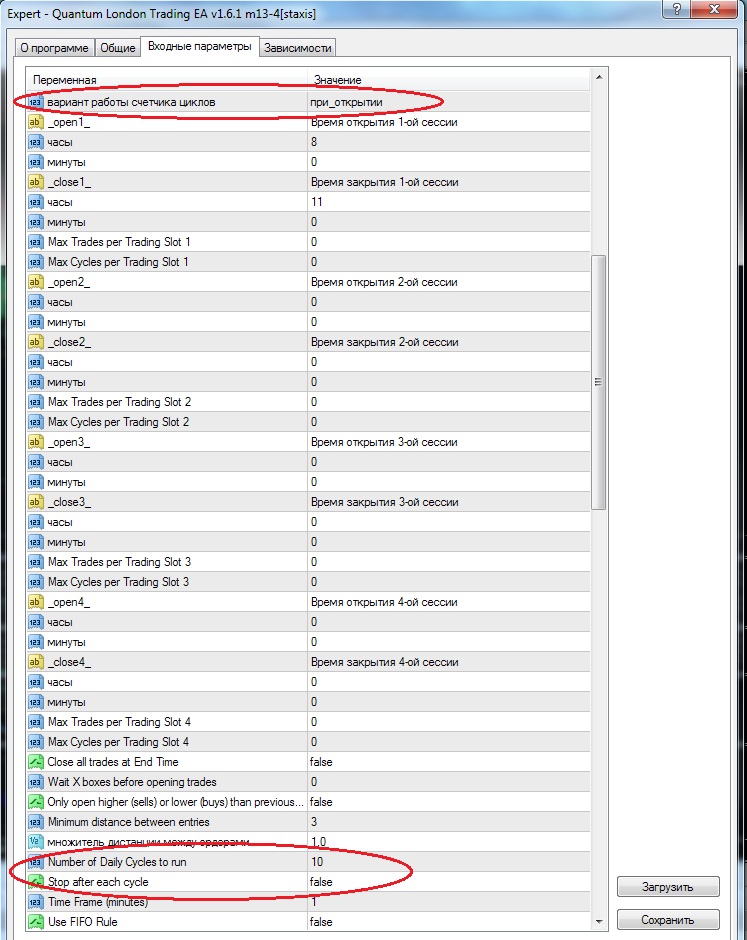Viewport: 747px width, 940px height.
Task: Select icon of Max Cycles per Trading Slot 2
Action: (36, 422)
